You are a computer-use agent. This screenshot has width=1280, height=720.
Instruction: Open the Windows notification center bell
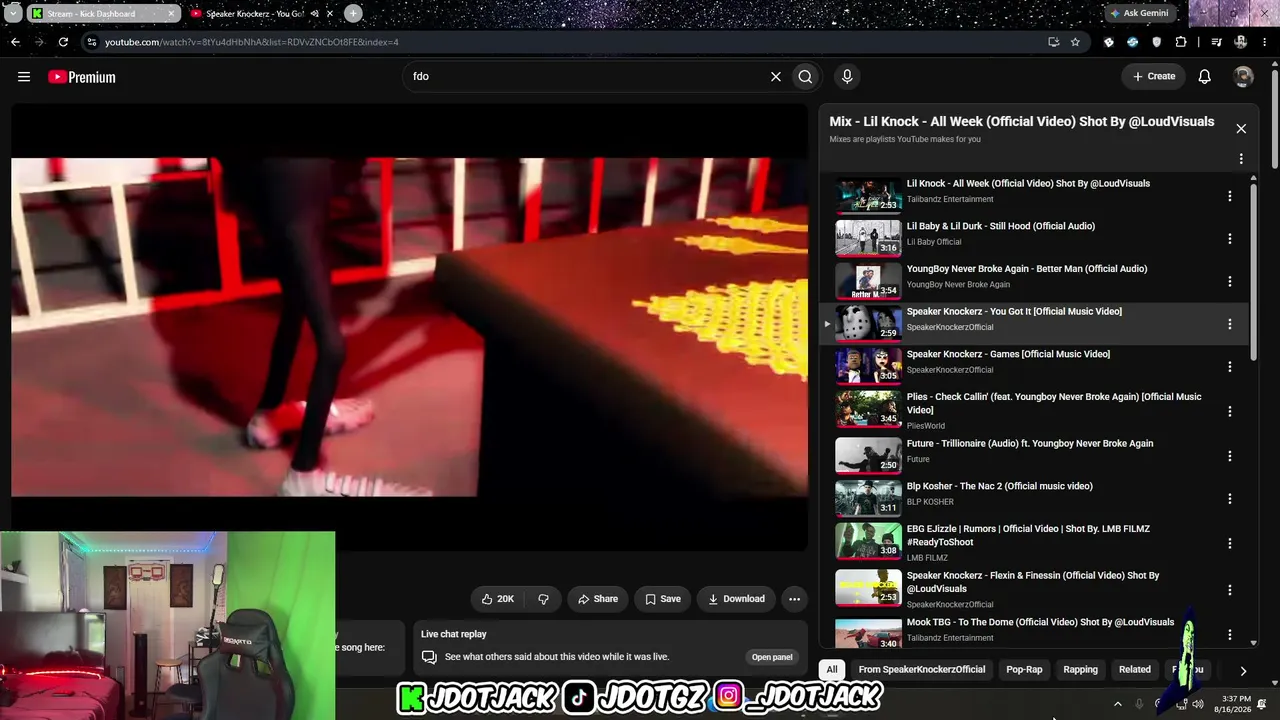point(1262,704)
